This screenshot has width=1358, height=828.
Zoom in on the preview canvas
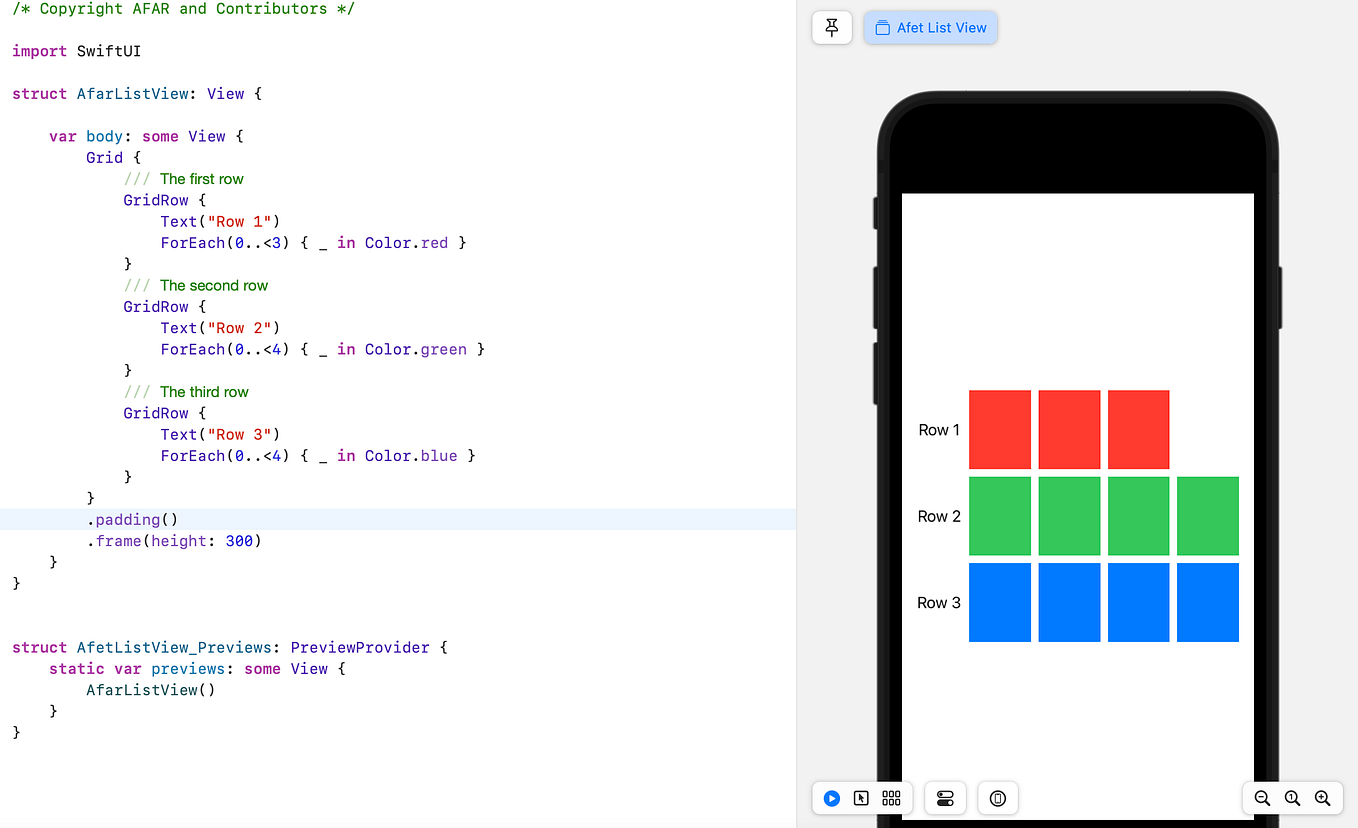coord(1322,798)
